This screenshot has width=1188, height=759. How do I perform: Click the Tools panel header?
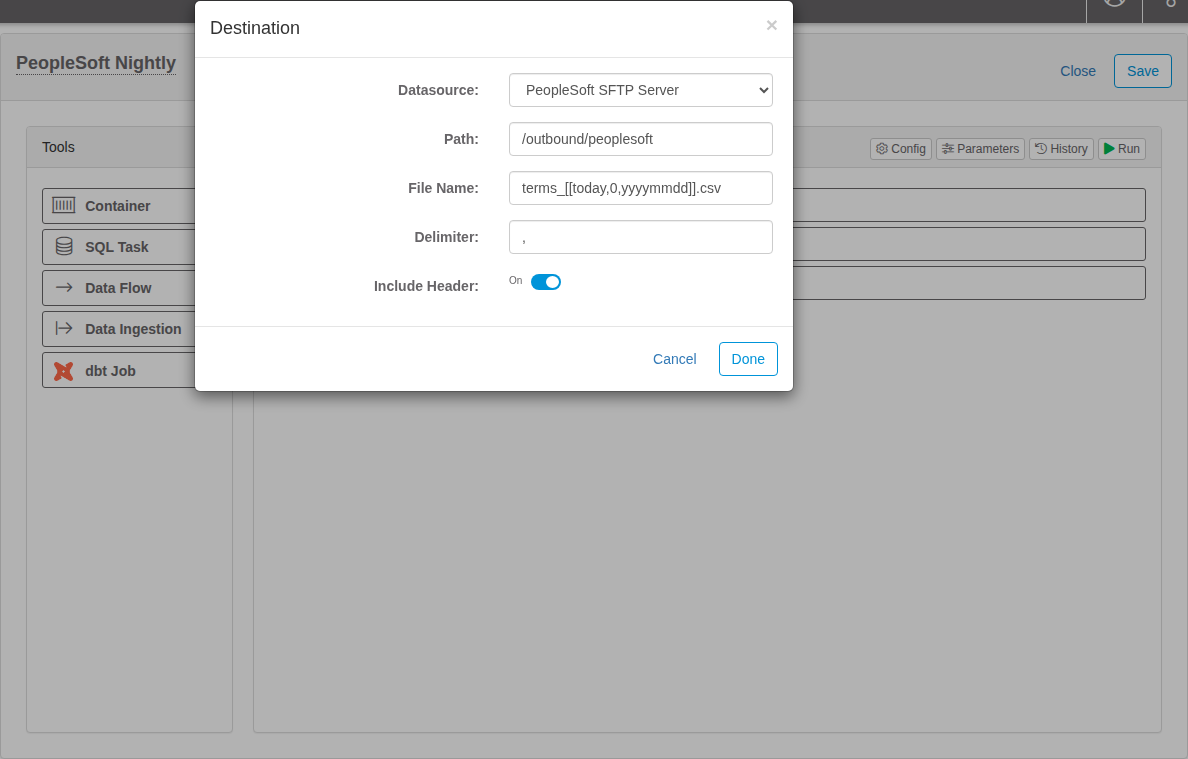[58, 147]
